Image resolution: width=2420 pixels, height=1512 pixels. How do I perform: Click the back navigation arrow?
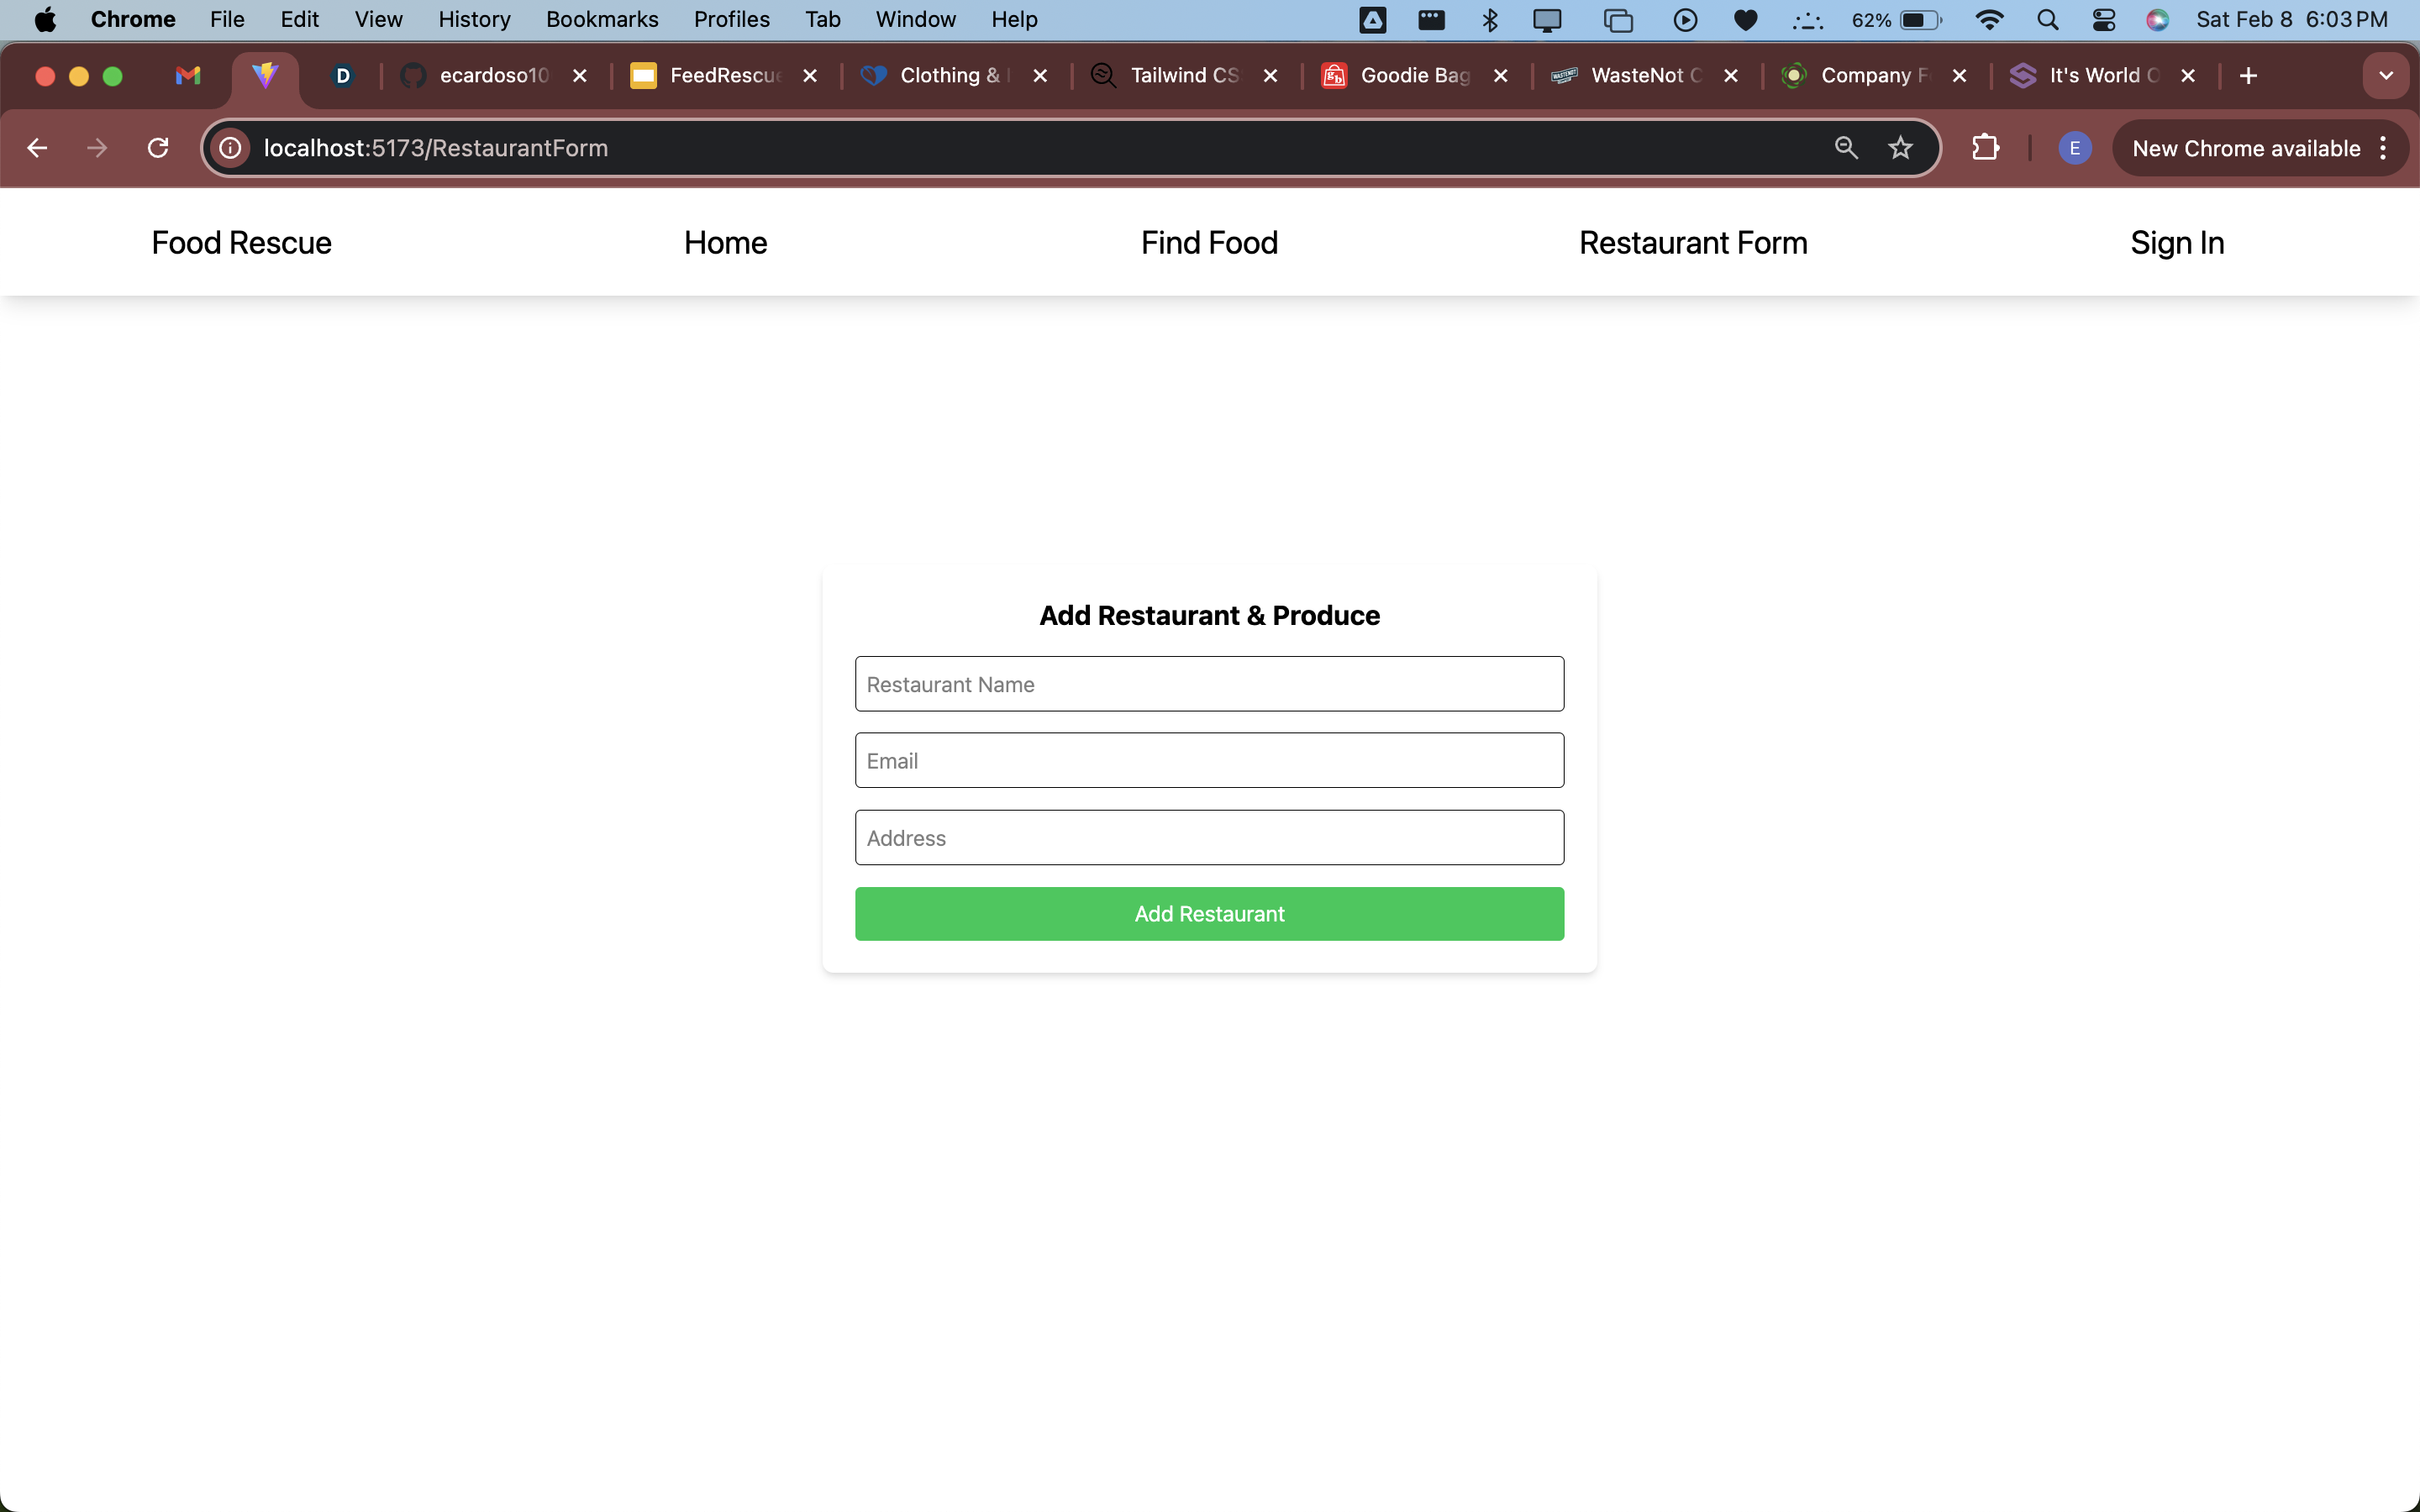[37, 148]
